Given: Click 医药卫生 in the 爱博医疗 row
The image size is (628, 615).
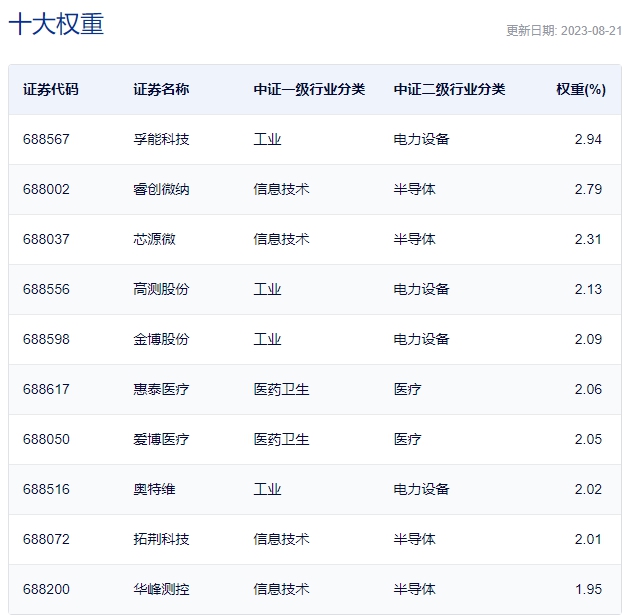Looking at the screenshot, I should [x=281, y=440].
